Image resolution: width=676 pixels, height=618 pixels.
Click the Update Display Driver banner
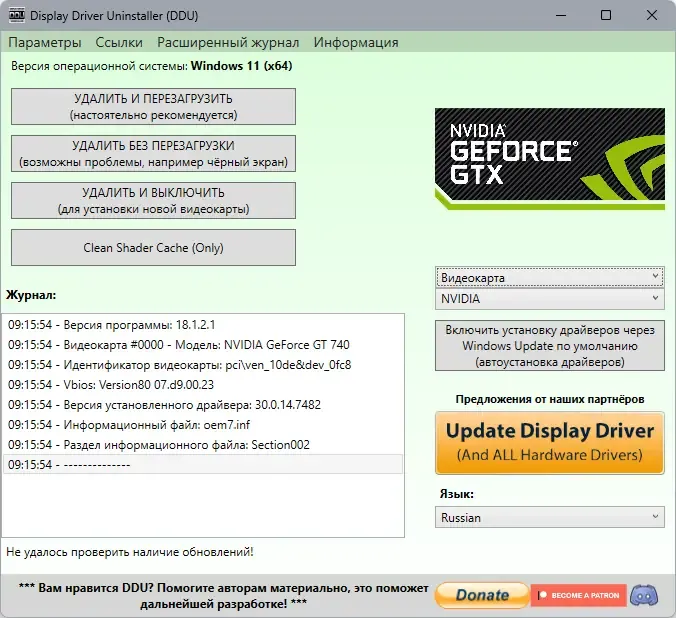point(550,443)
